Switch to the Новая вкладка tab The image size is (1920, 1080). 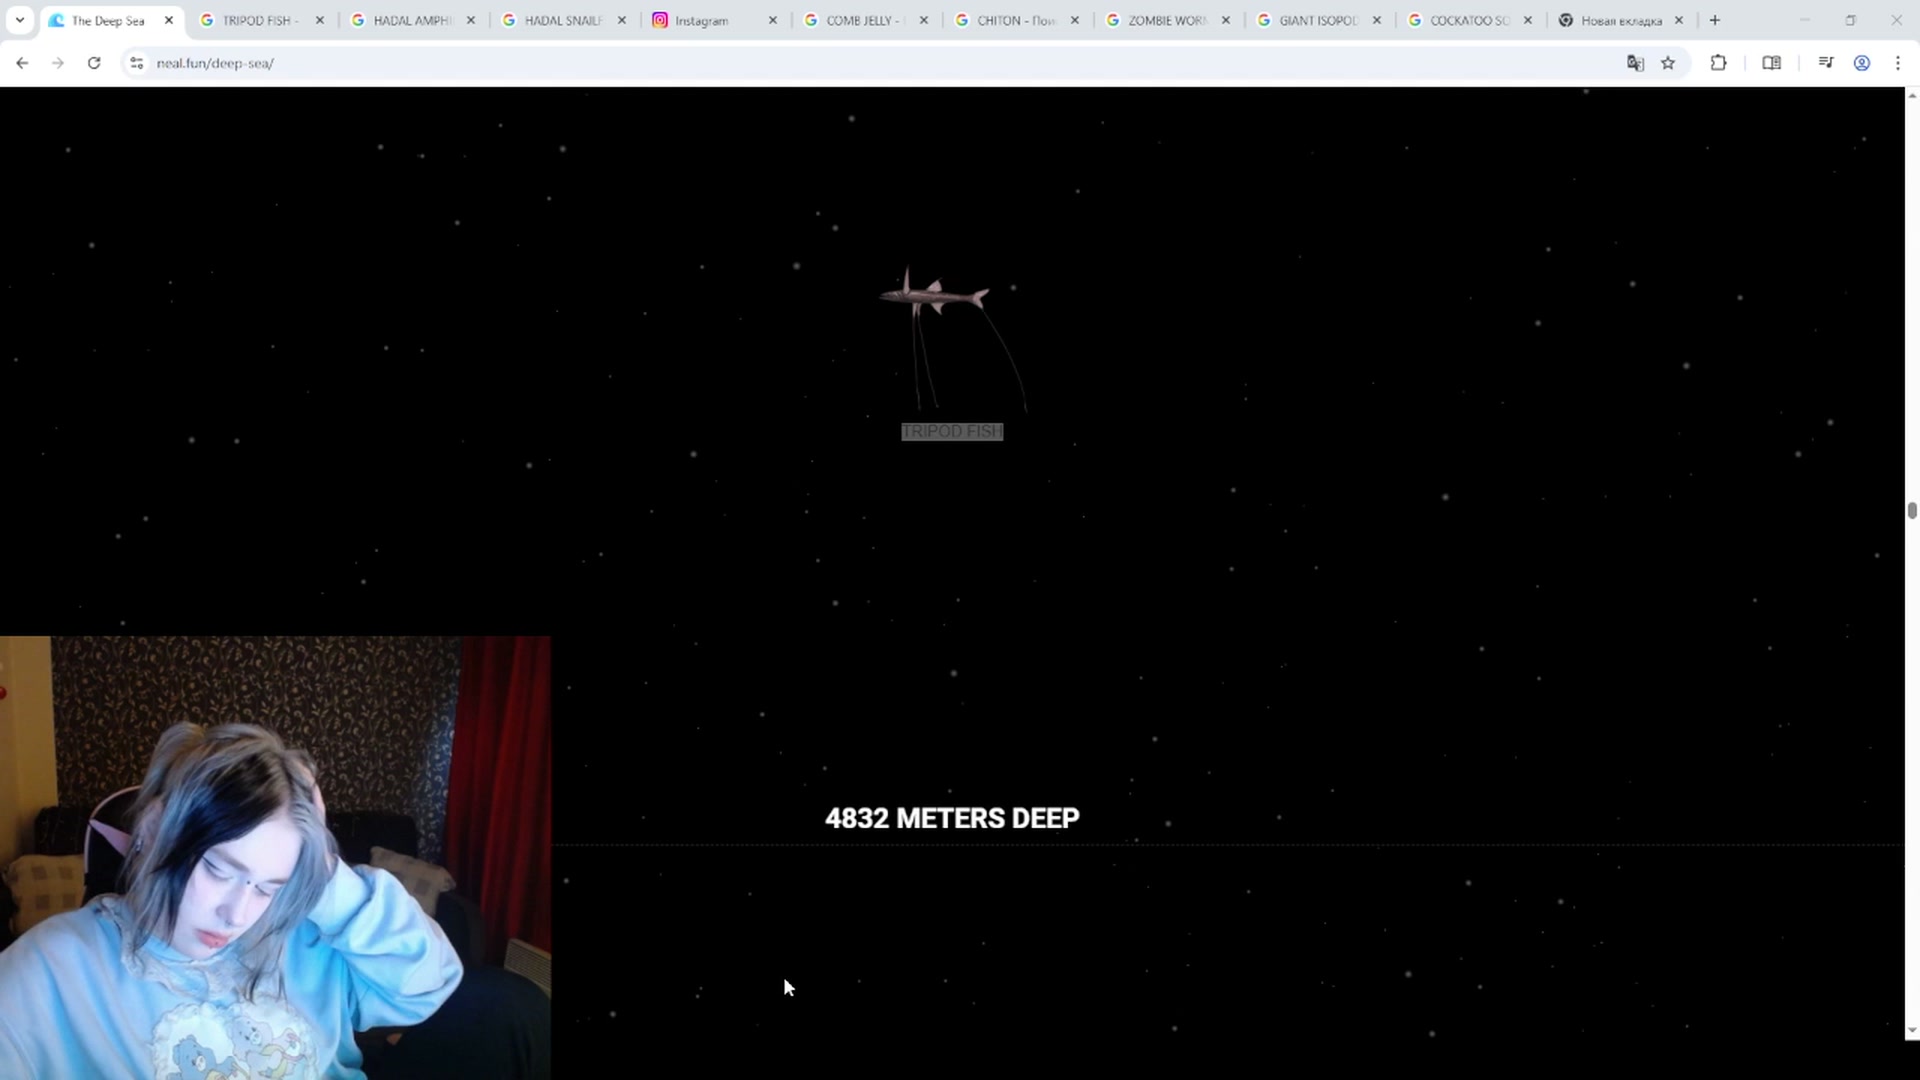pyautogui.click(x=1621, y=20)
